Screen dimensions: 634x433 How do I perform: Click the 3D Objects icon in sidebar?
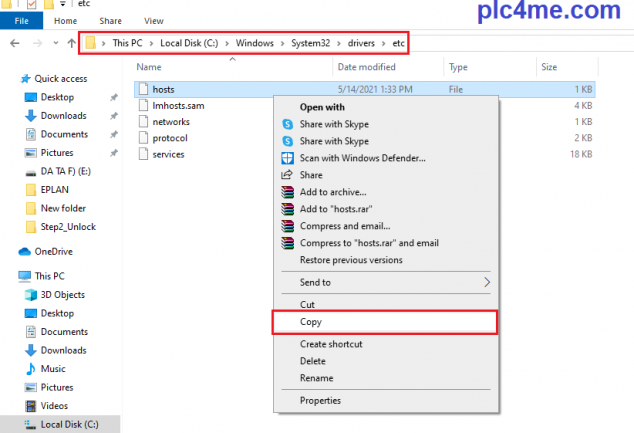pyautogui.click(x=30, y=294)
